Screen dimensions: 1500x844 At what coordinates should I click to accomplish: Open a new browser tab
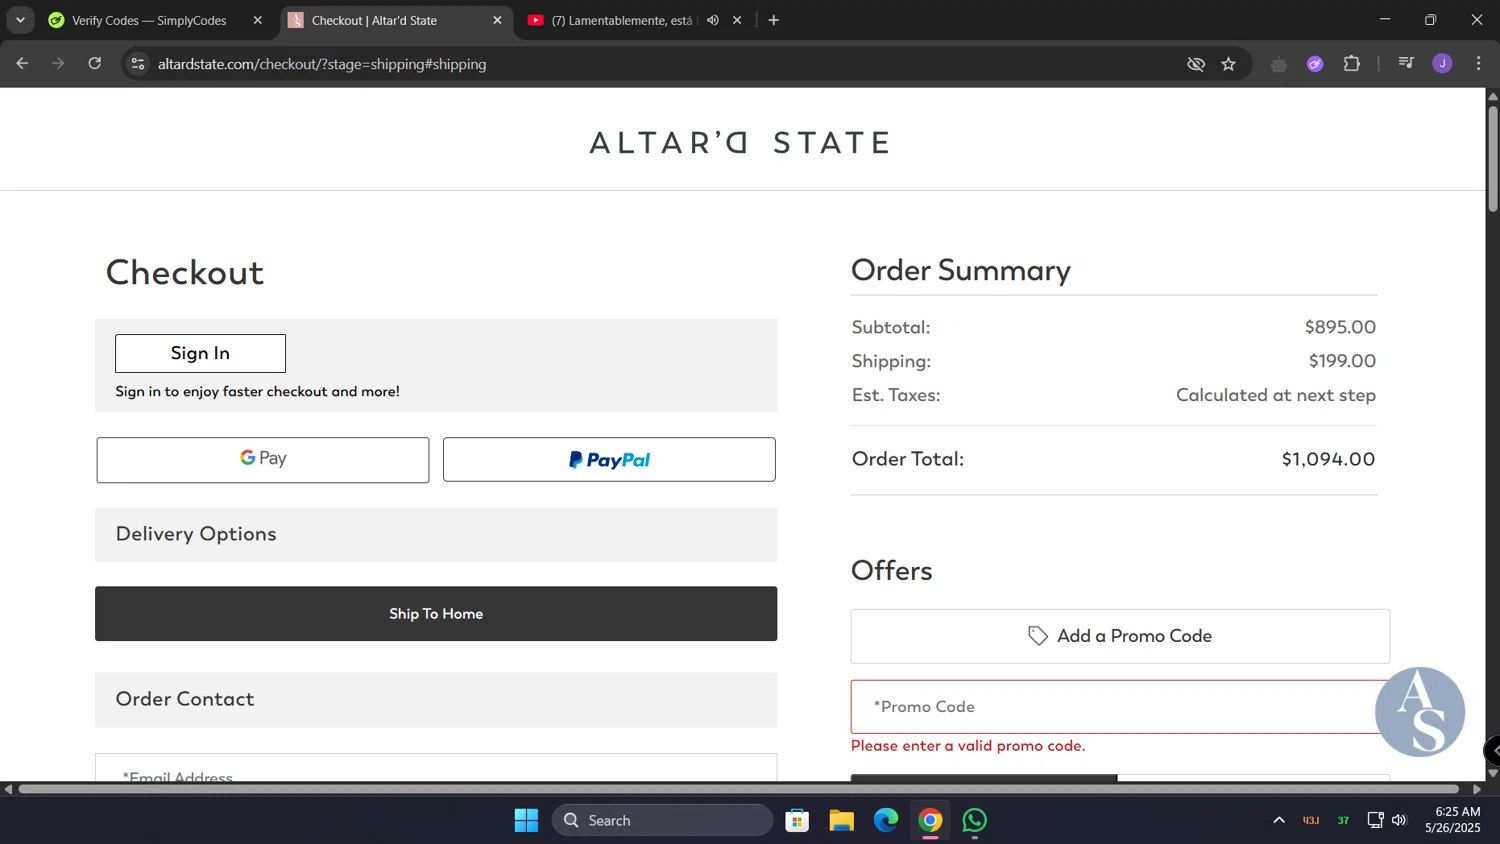(774, 20)
